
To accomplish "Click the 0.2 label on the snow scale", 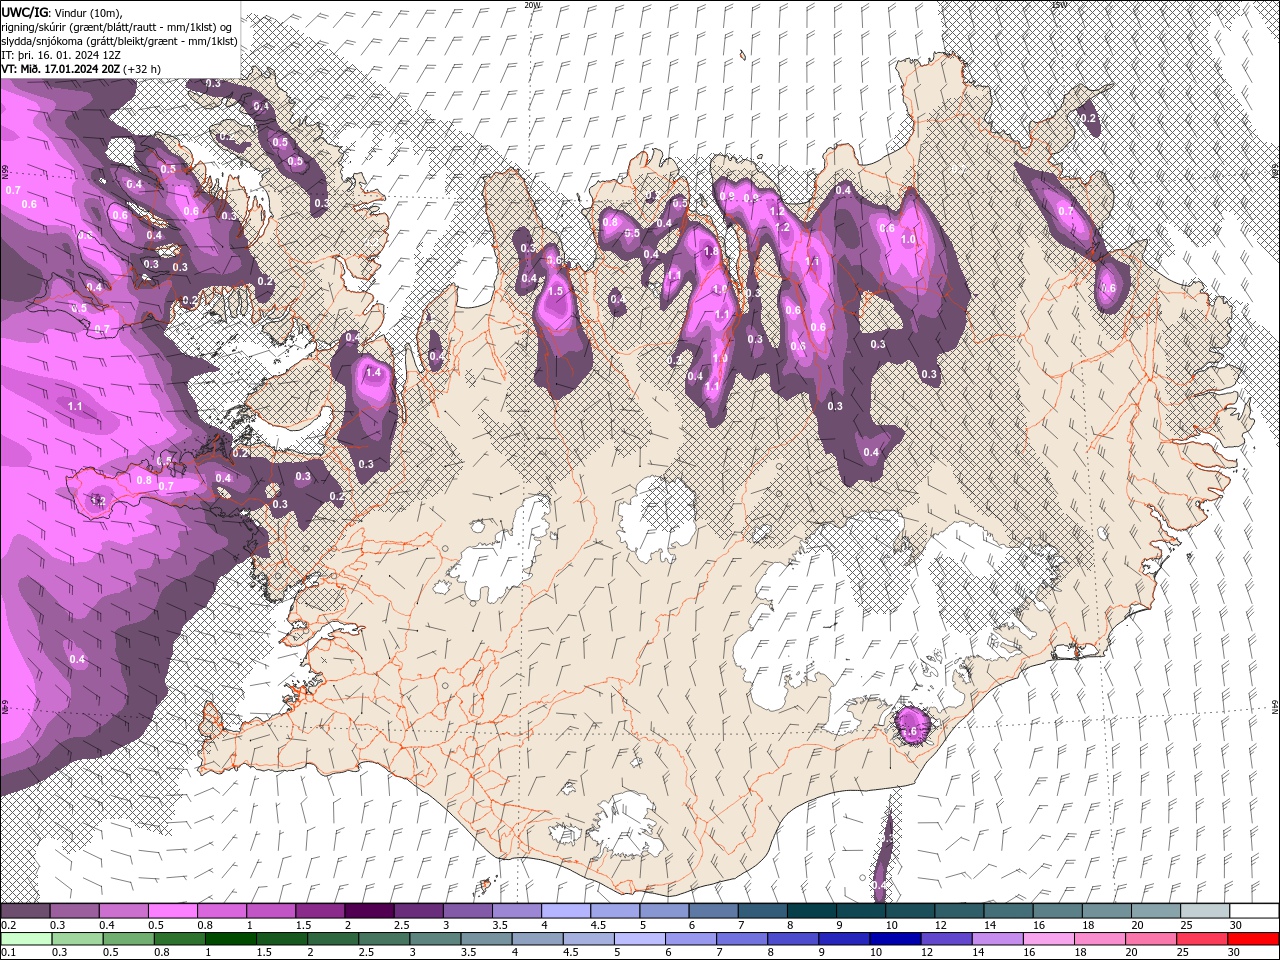I will (x=9, y=925).
